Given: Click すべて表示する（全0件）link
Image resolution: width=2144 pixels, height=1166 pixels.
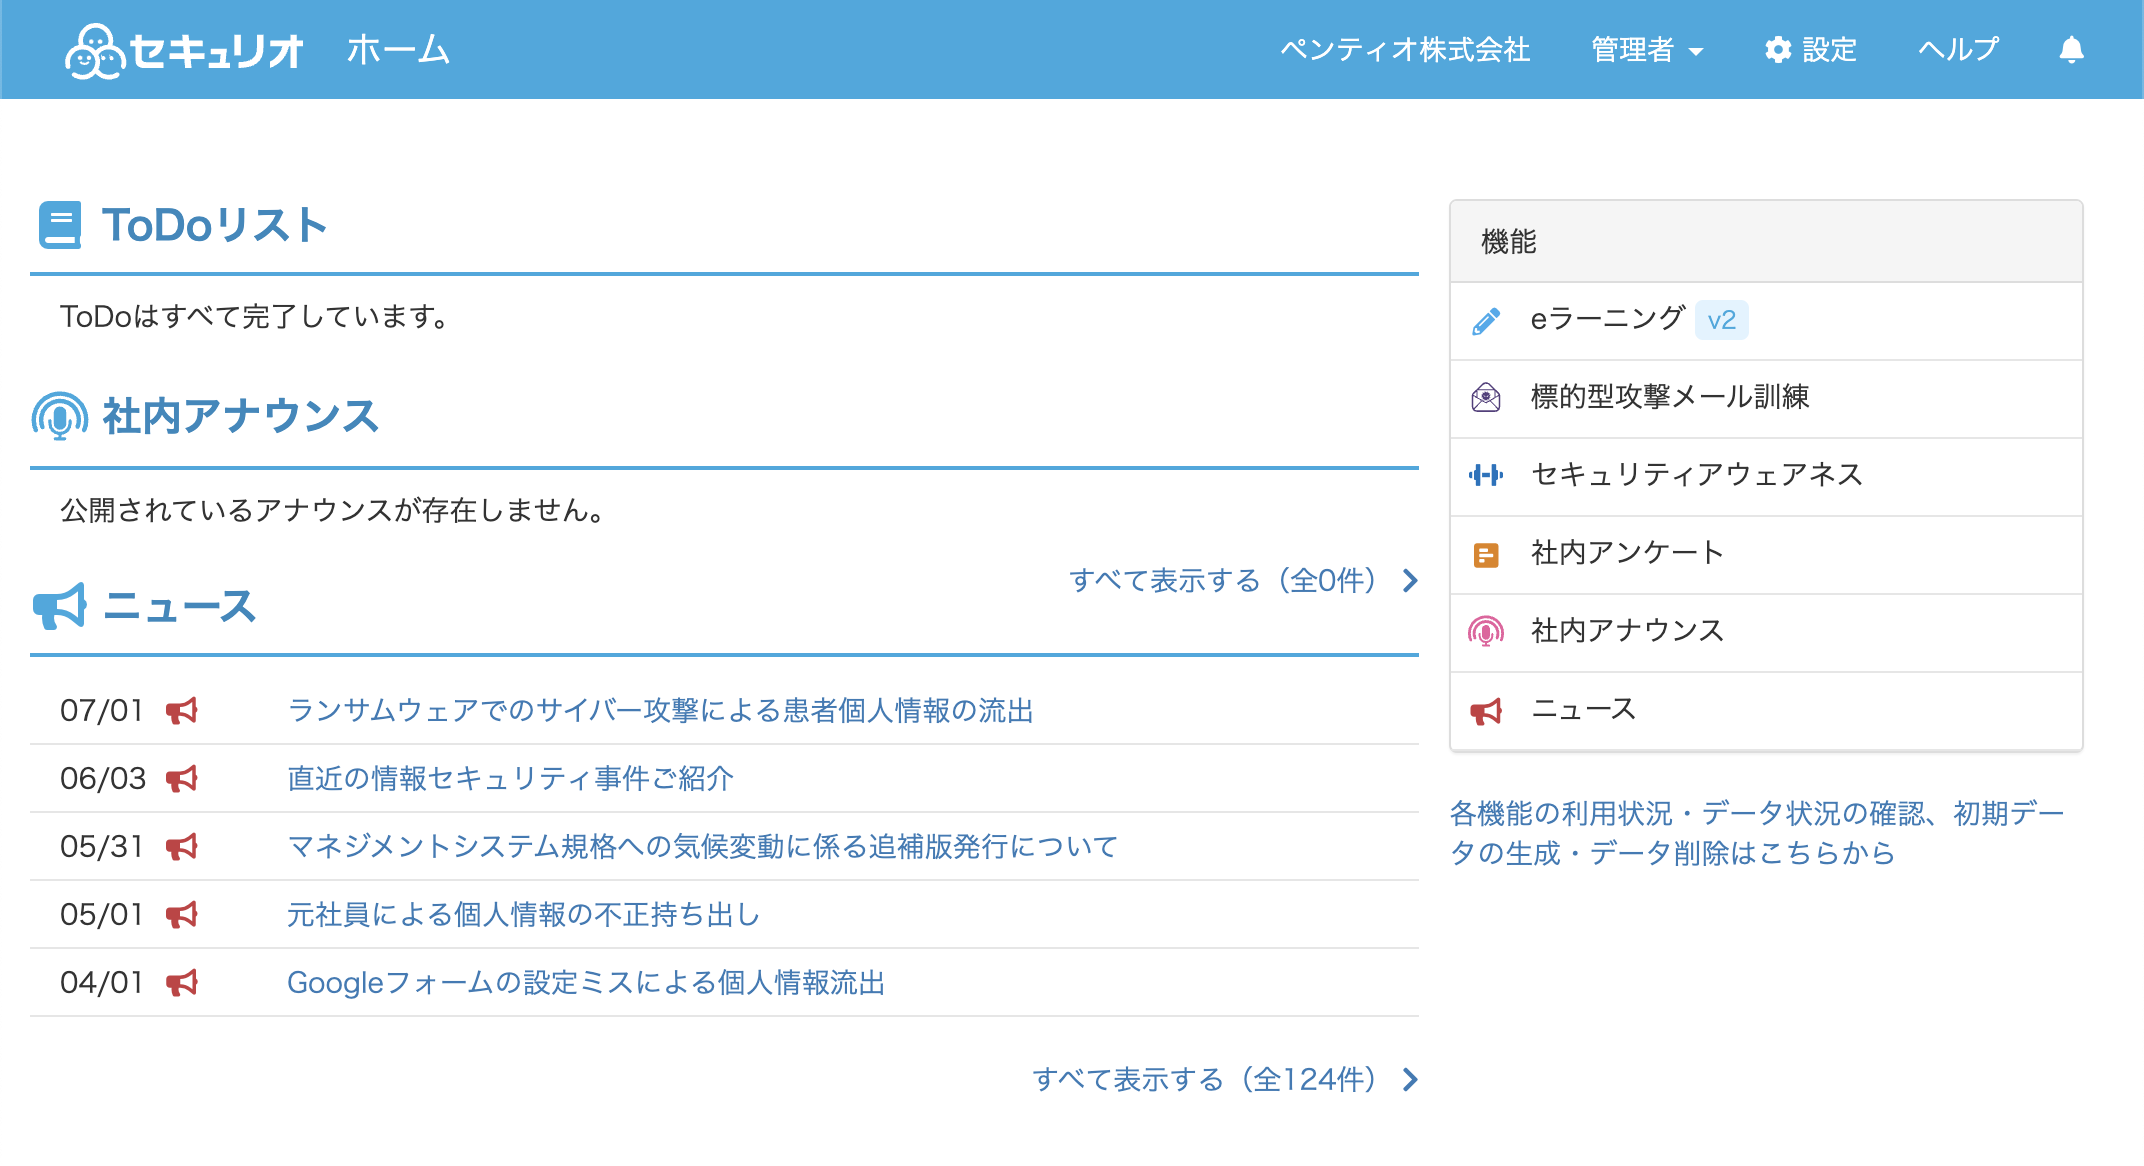Looking at the screenshot, I should pos(1243,581).
